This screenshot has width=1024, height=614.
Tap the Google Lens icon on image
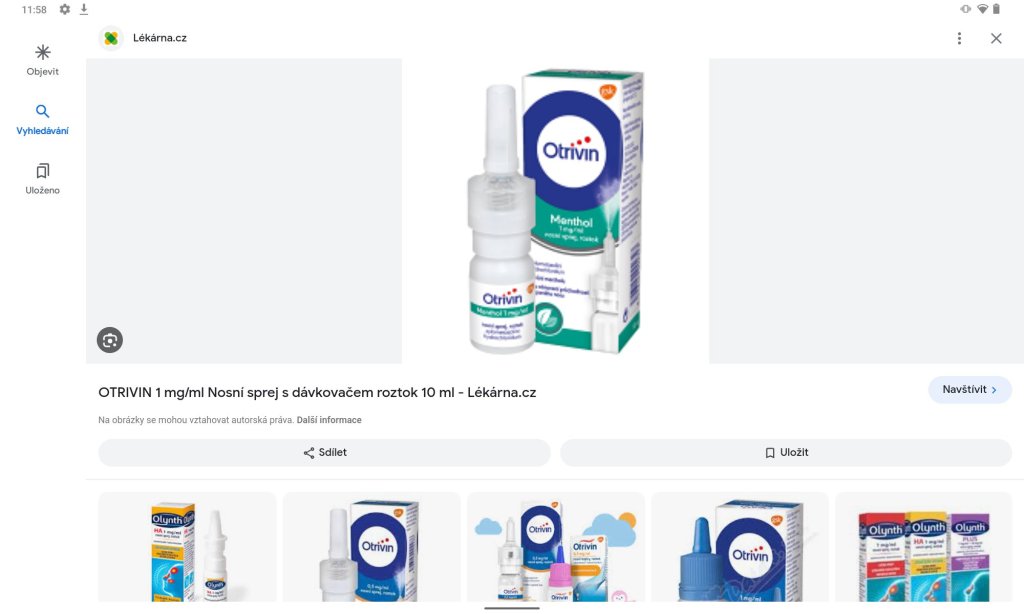[x=110, y=340]
